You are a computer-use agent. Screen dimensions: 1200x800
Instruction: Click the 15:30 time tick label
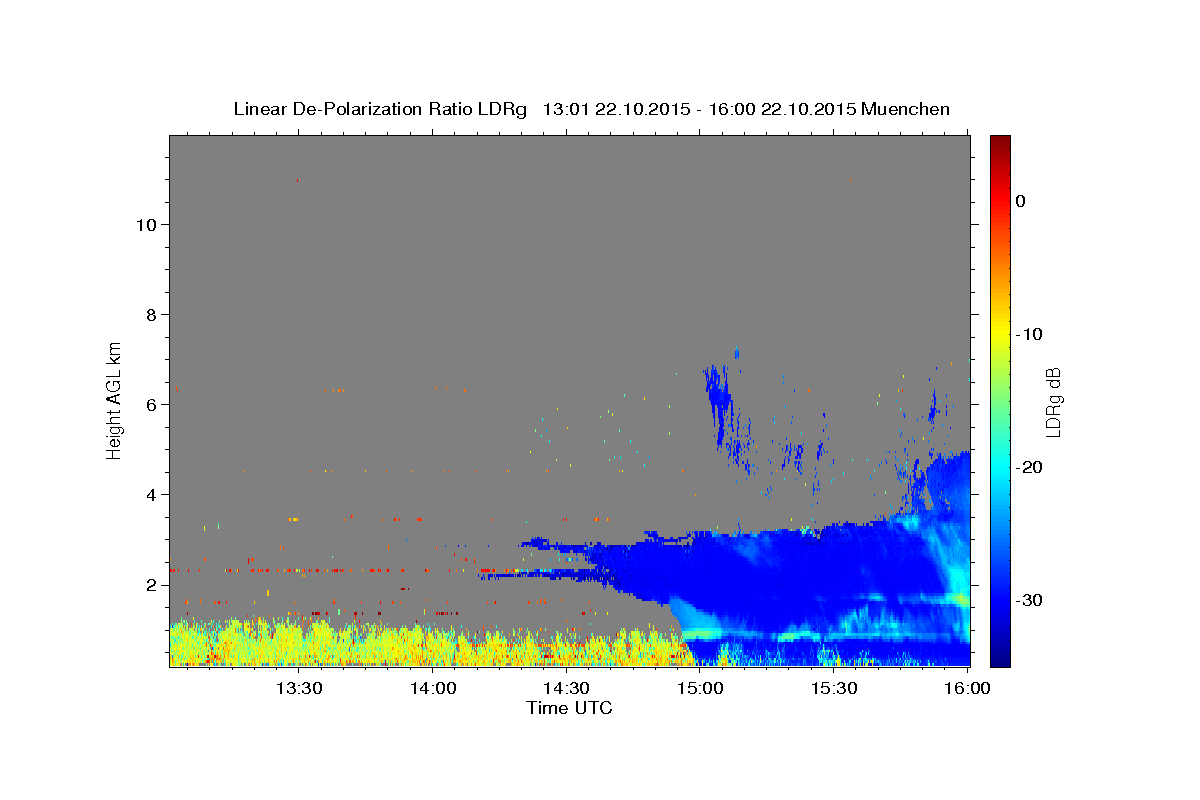tap(834, 688)
